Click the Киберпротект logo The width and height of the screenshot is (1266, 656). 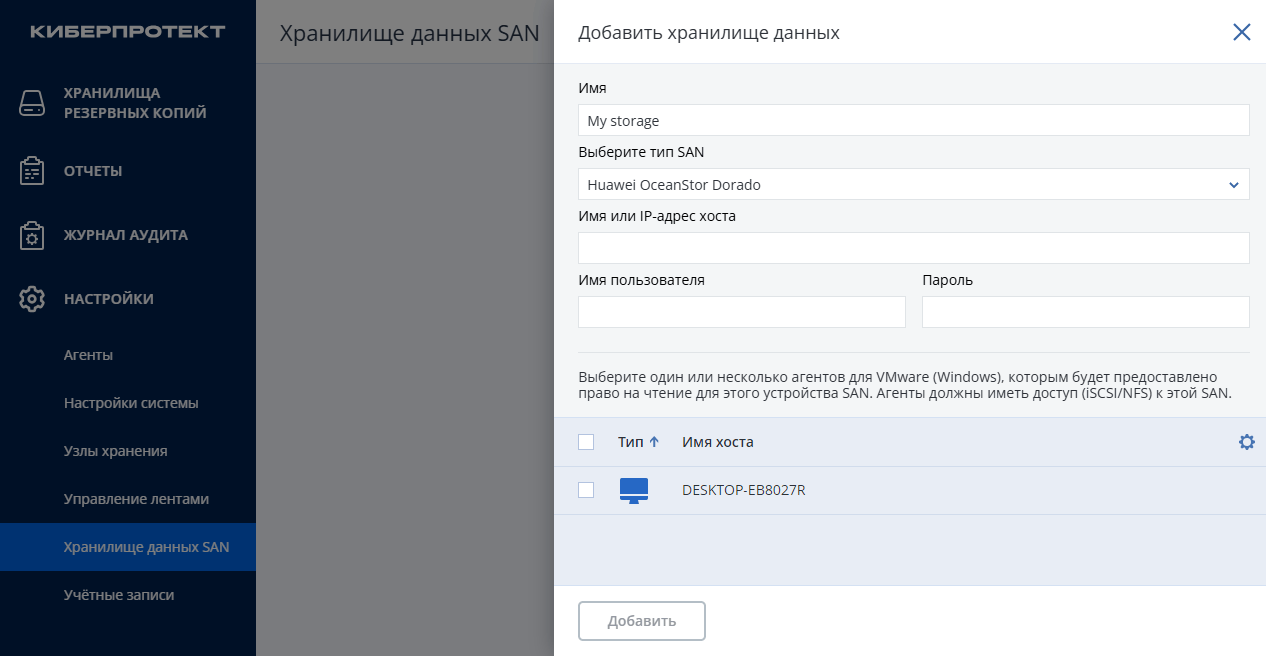[x=127, y=32]
